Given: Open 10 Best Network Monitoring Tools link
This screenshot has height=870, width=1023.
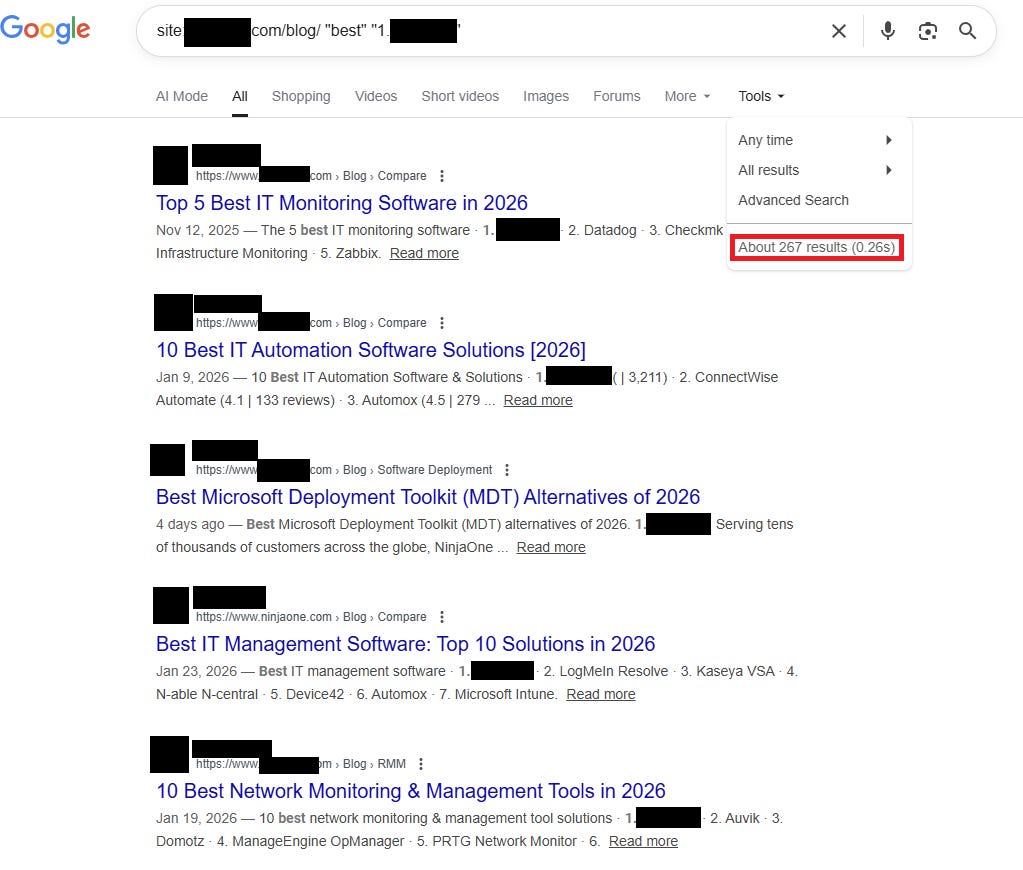Looking at the screenshot, I should pyautogui.click(x=410, y=790).
